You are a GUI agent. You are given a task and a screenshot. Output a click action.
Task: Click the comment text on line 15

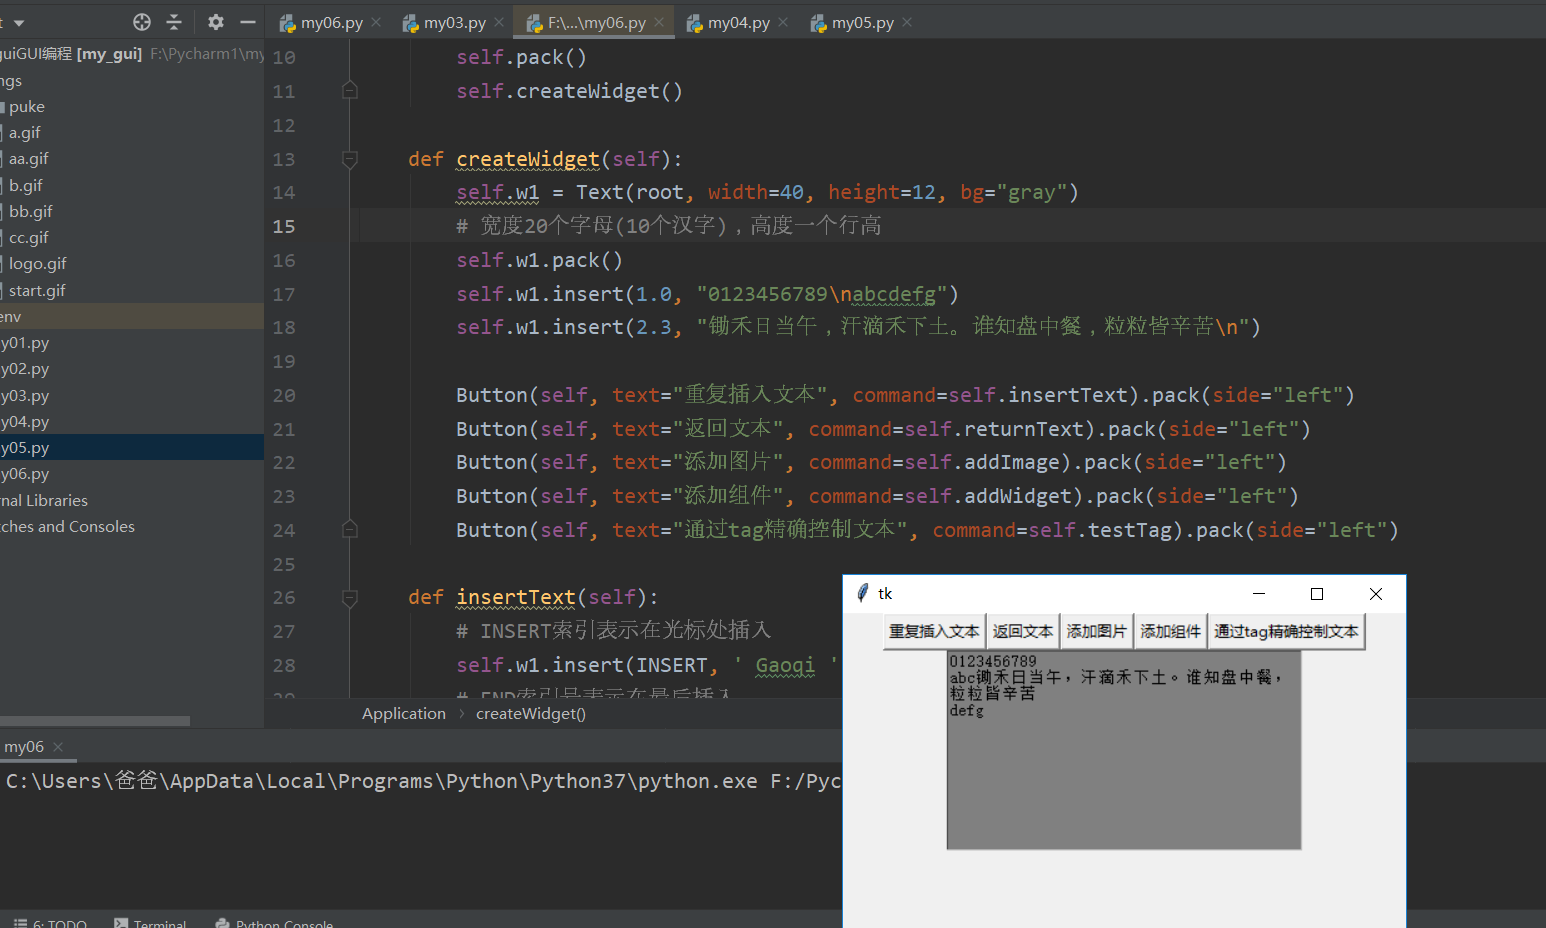[669, 225]
